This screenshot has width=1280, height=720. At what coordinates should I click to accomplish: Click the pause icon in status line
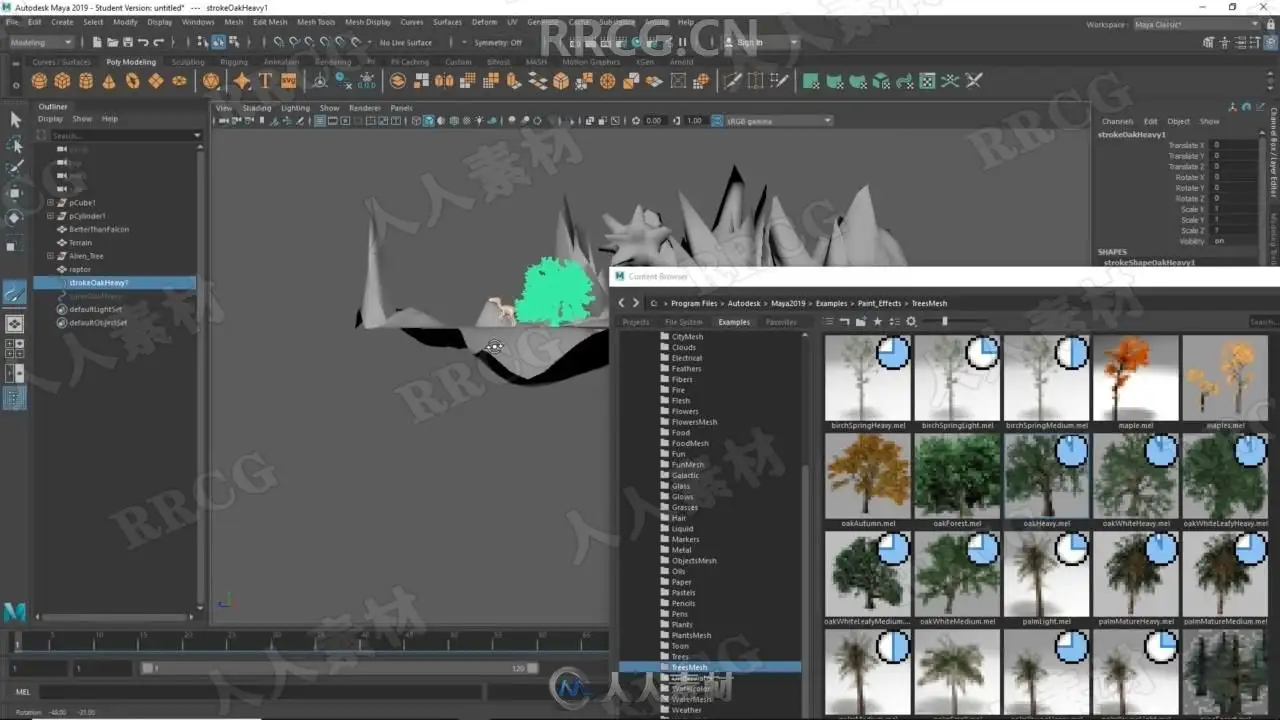point(684,42)
